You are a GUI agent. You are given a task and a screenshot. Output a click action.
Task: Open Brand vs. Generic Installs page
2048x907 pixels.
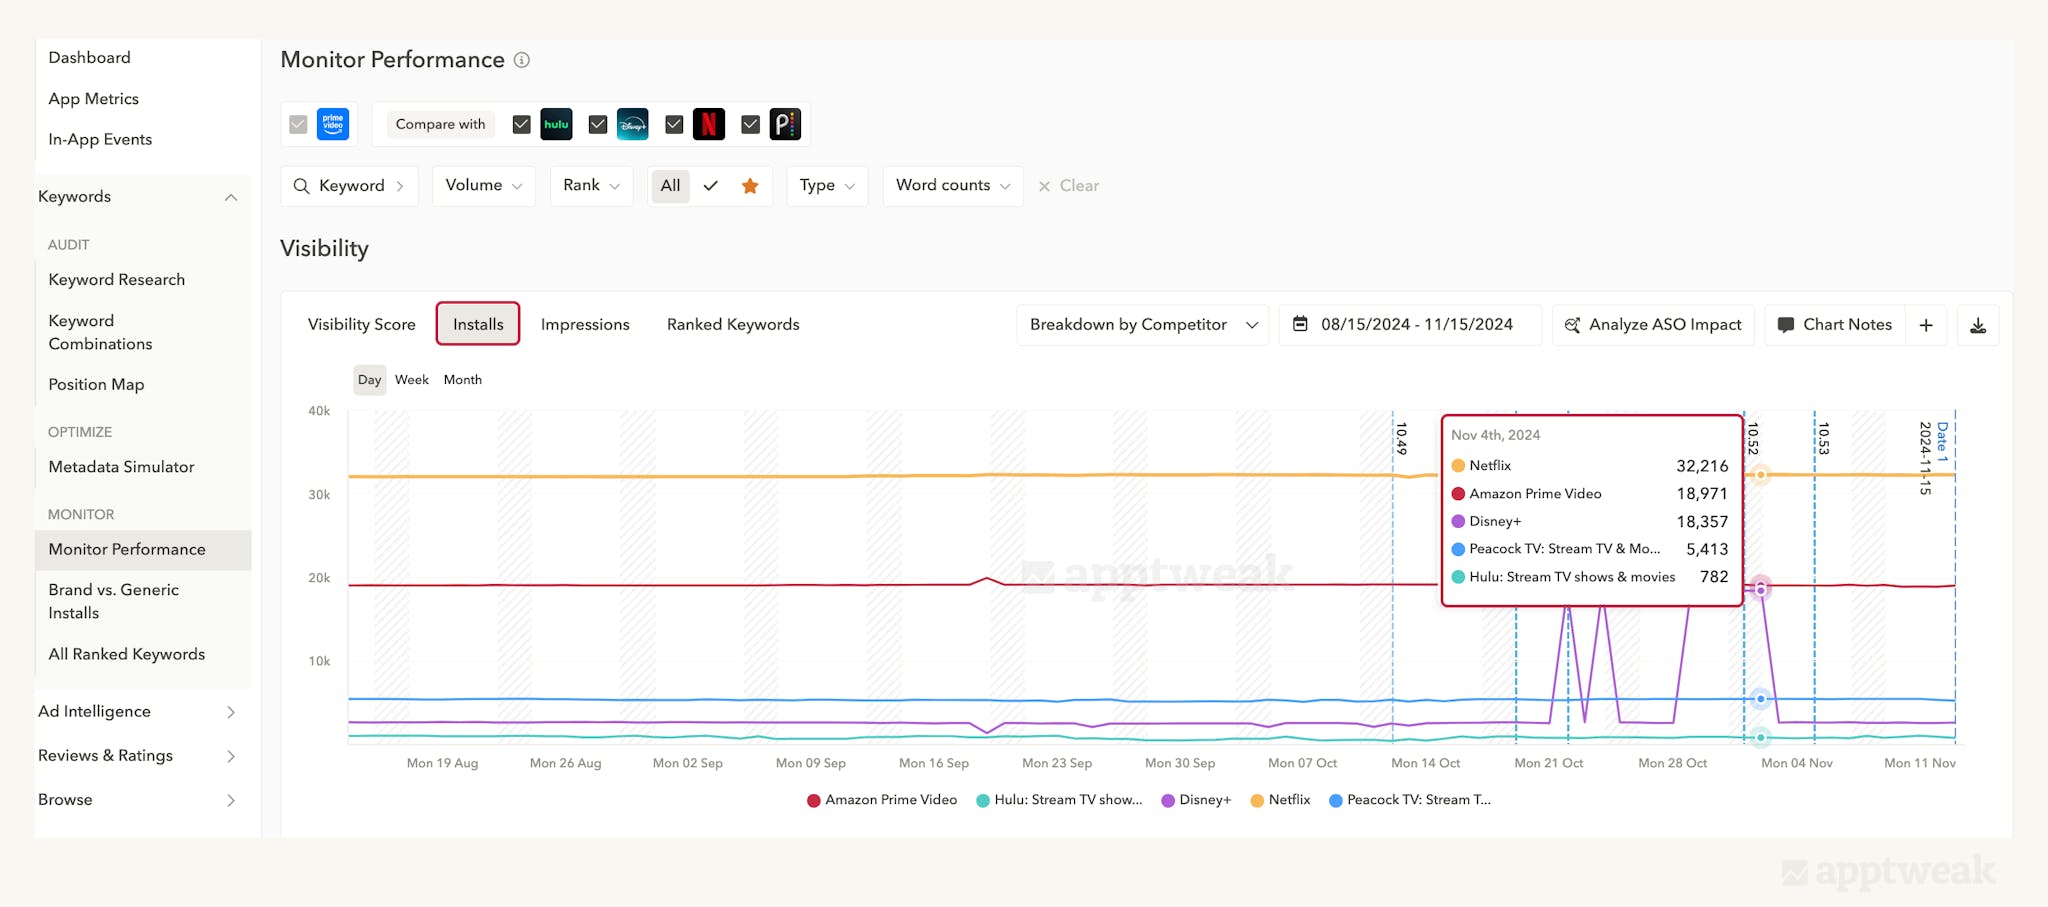[x=113, y=601]
